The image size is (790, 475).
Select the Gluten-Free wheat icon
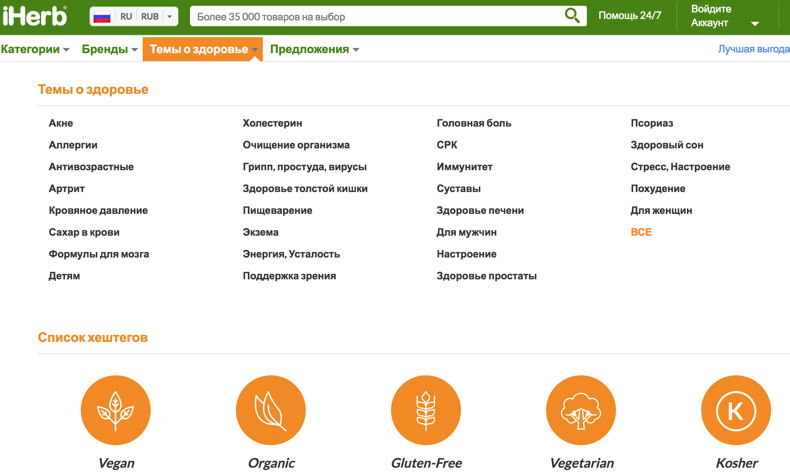(x=426, y=410)
